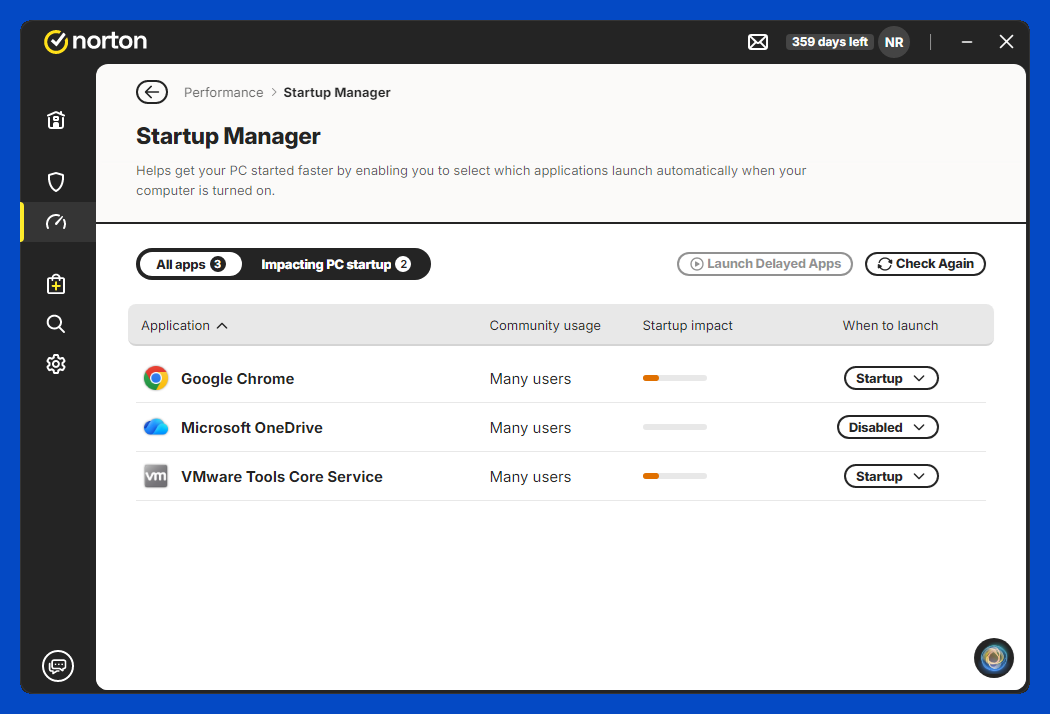Viewport: 1050px width, 714px height.
Task: Switch to All apps tab
Action: (190, 264)
